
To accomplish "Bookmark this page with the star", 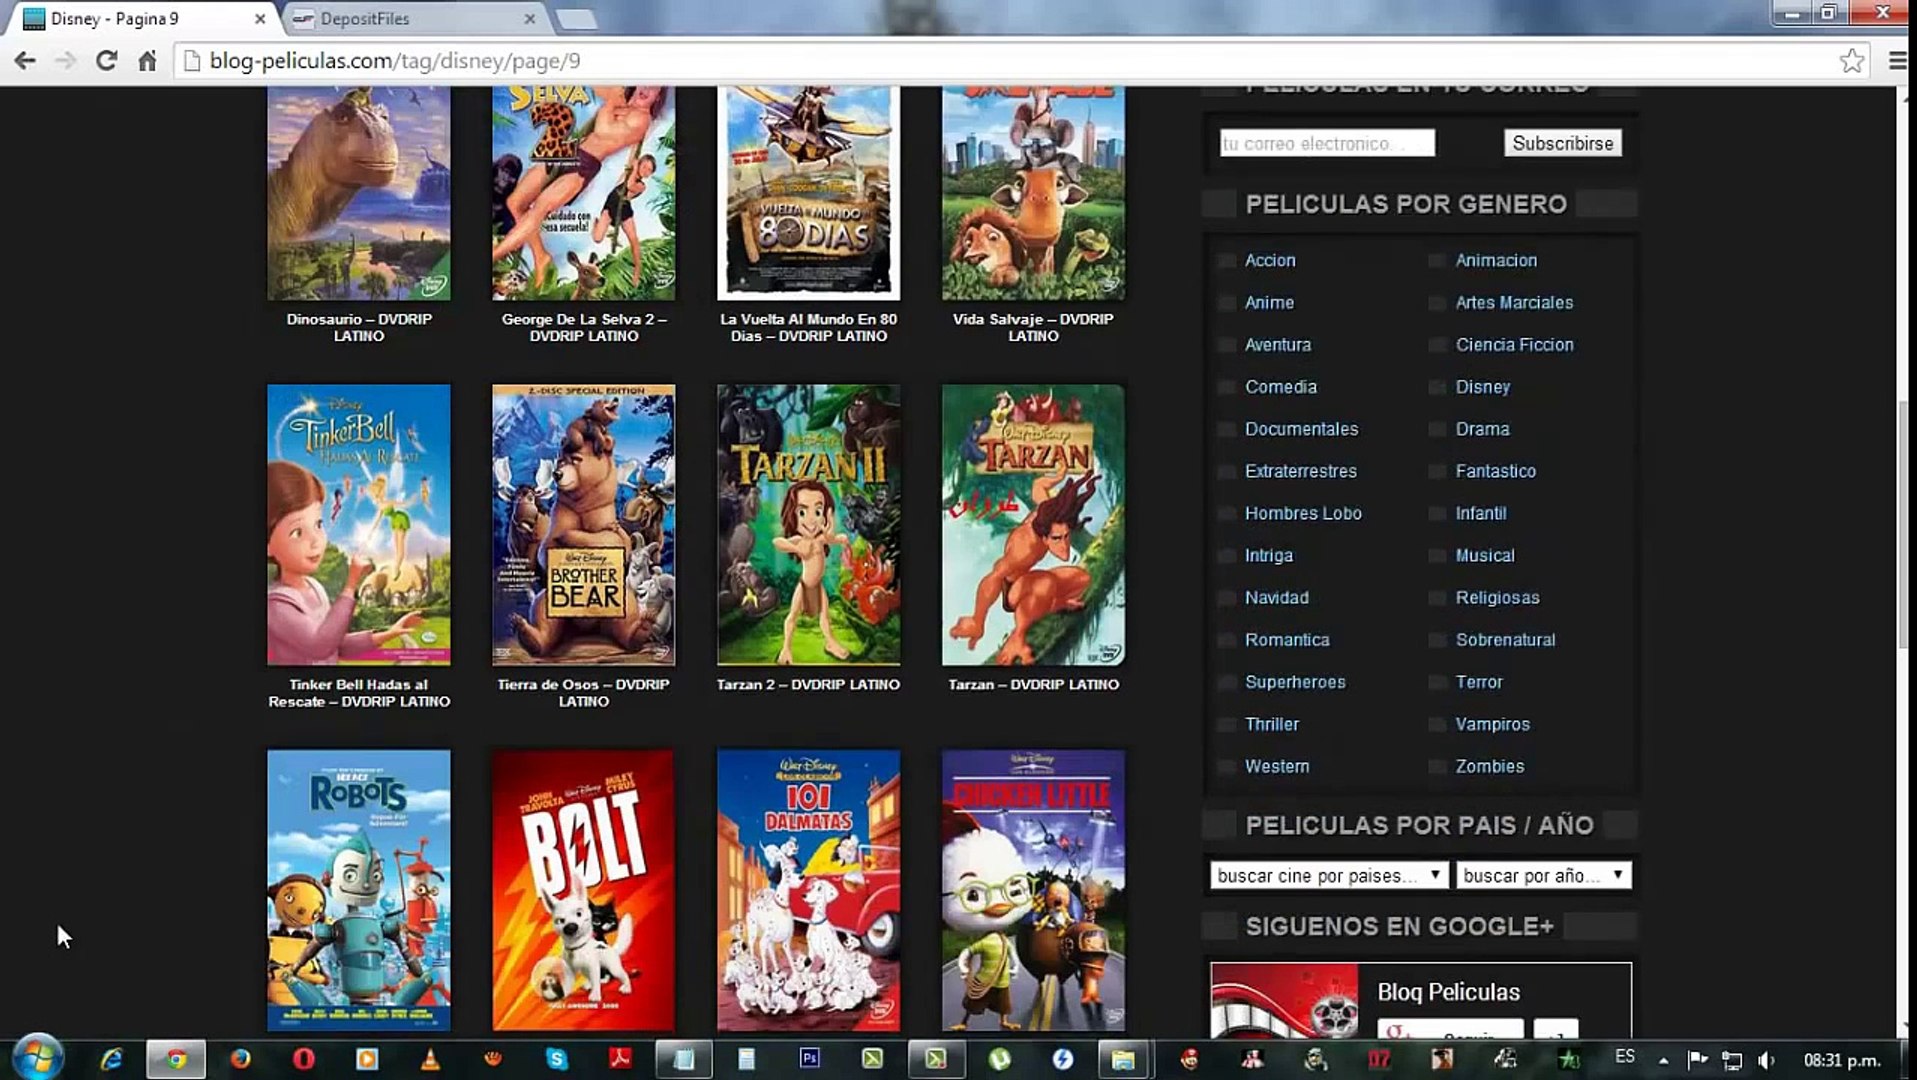I will click(1851, 61).
